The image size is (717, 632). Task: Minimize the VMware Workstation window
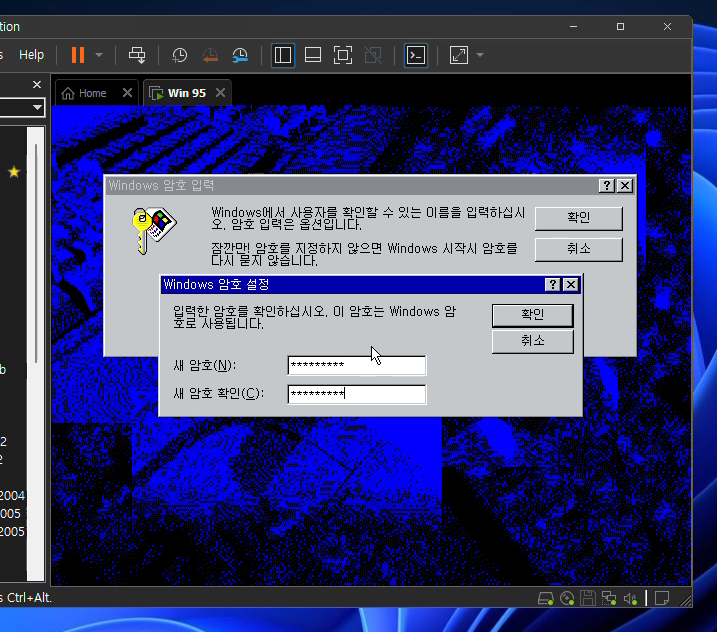pos(573,27)
